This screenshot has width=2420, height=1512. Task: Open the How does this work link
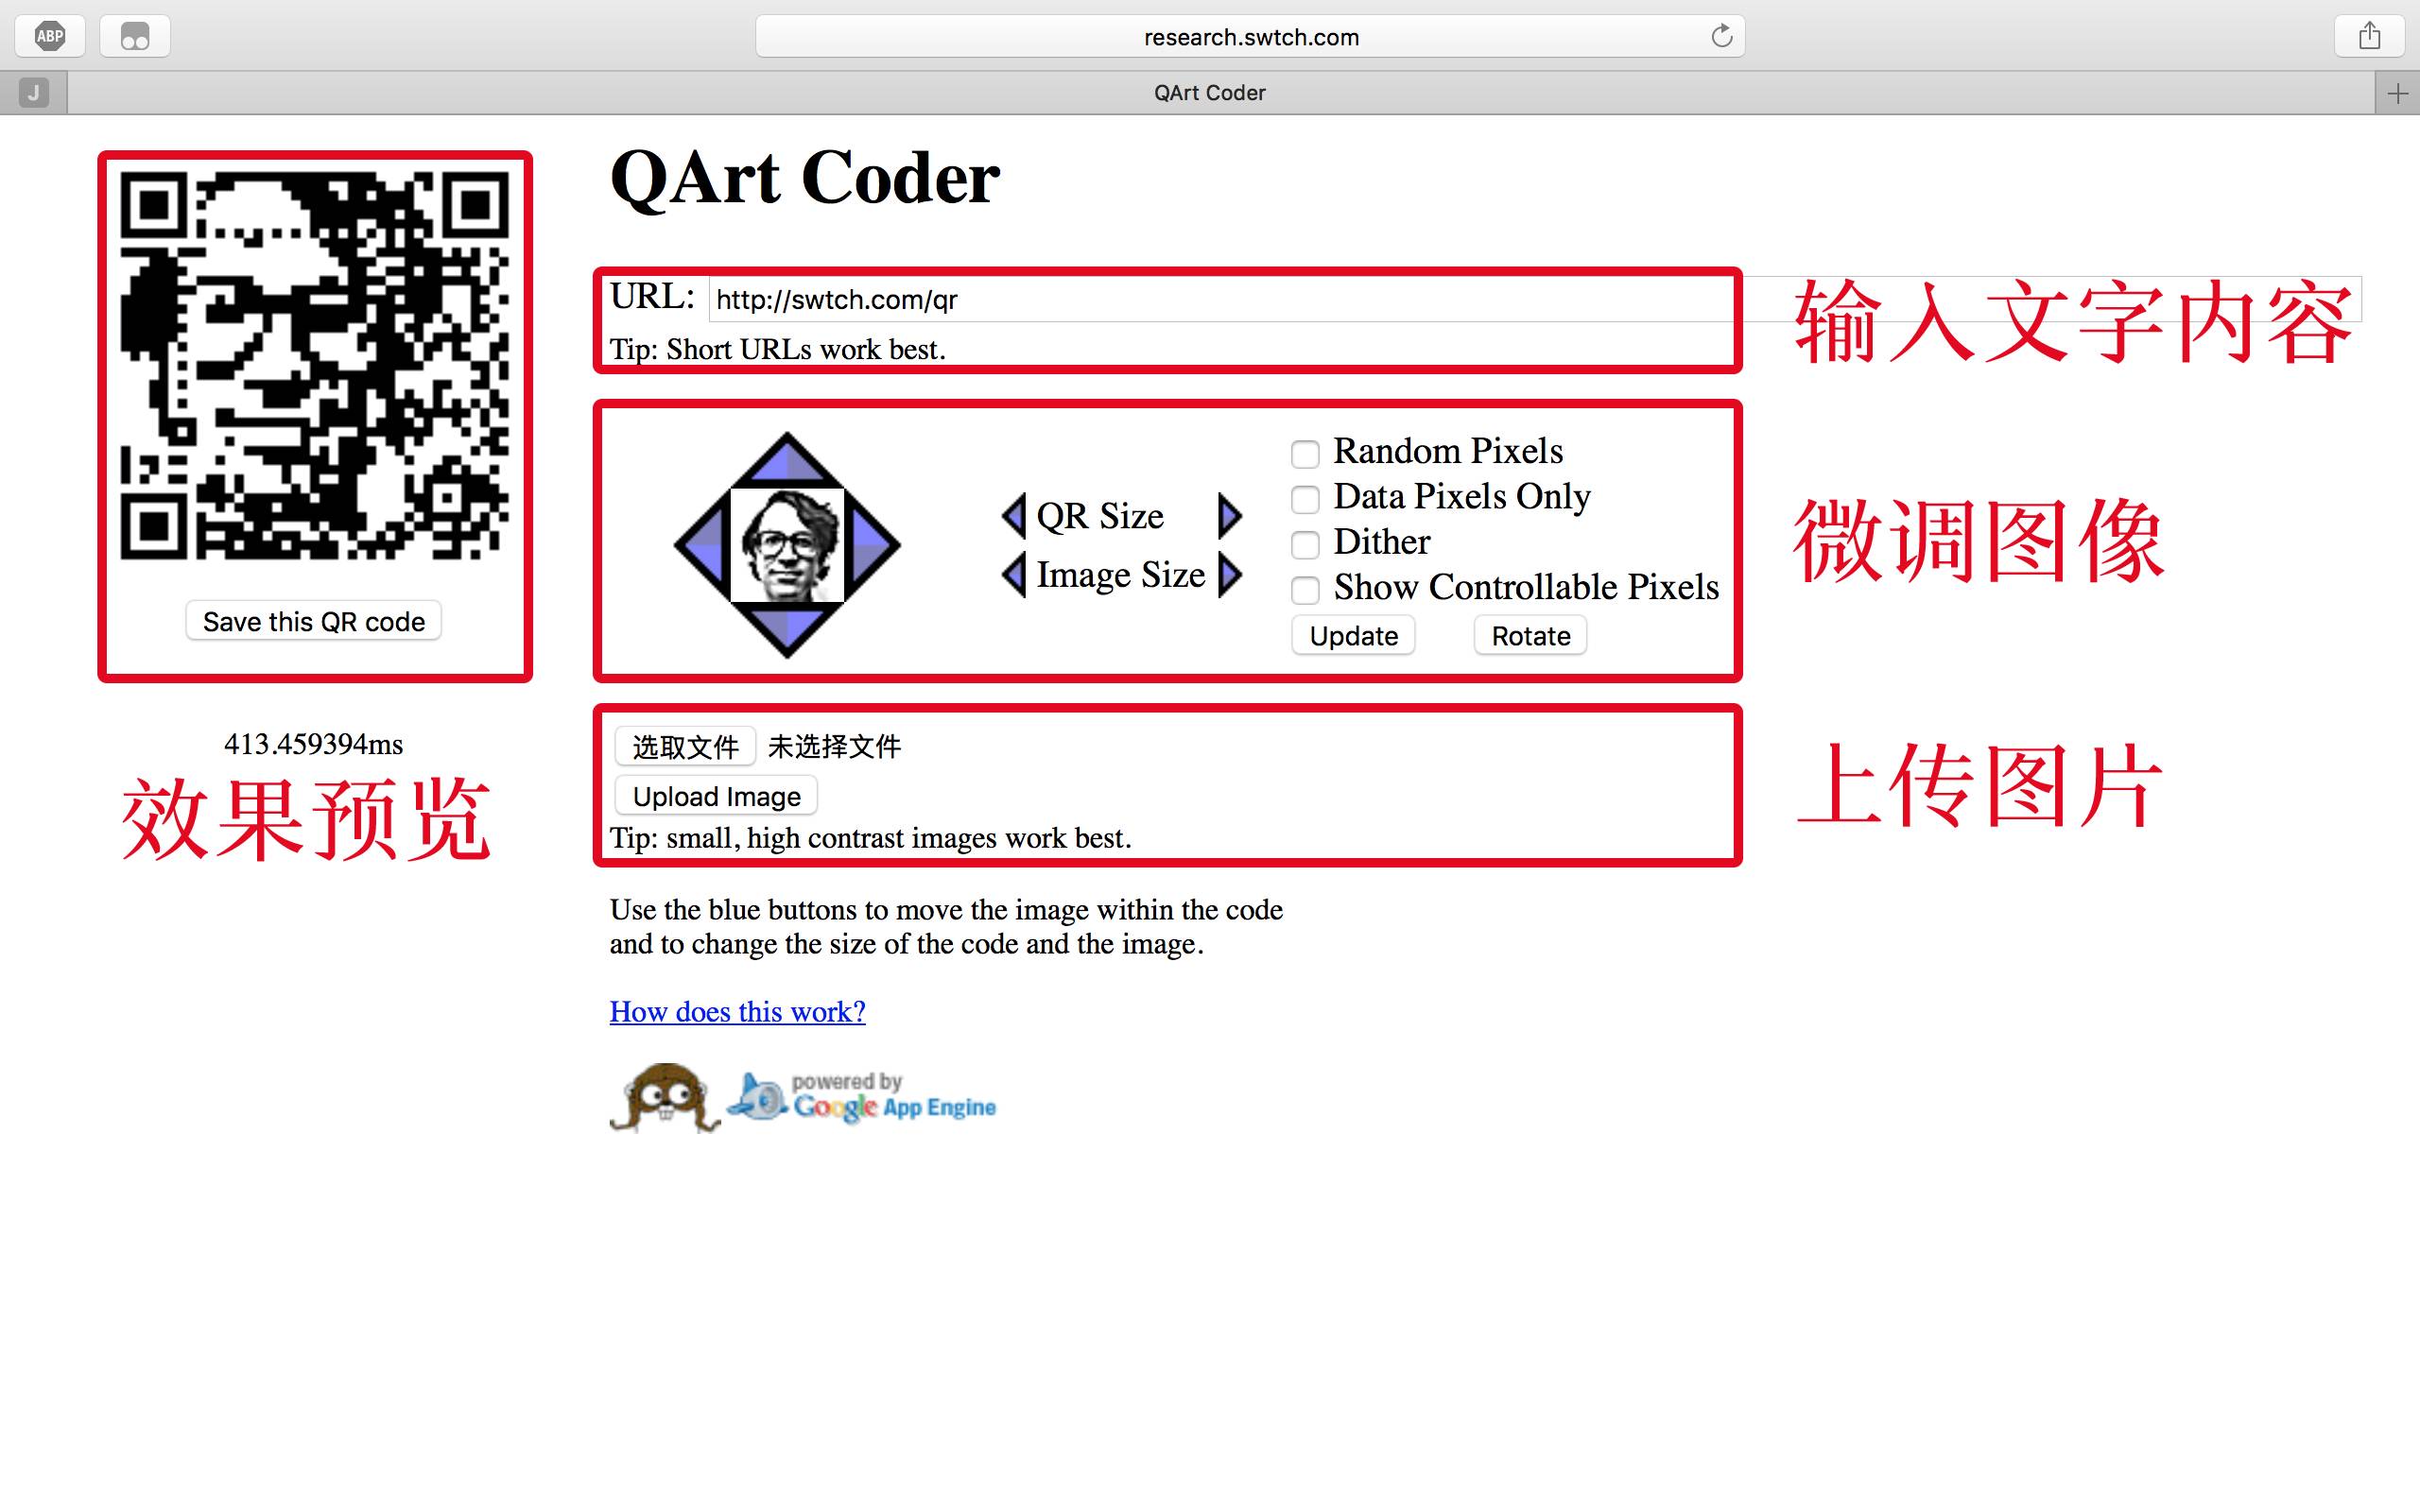[737, 1012]
